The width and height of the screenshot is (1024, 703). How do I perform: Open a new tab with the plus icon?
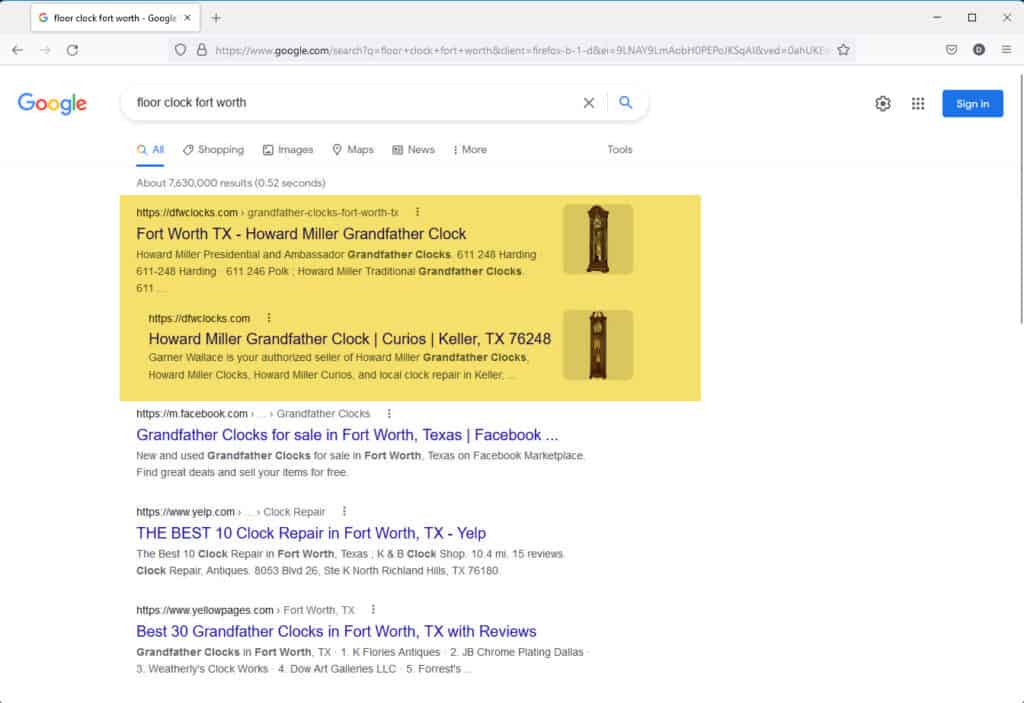(x=216, y=18)
